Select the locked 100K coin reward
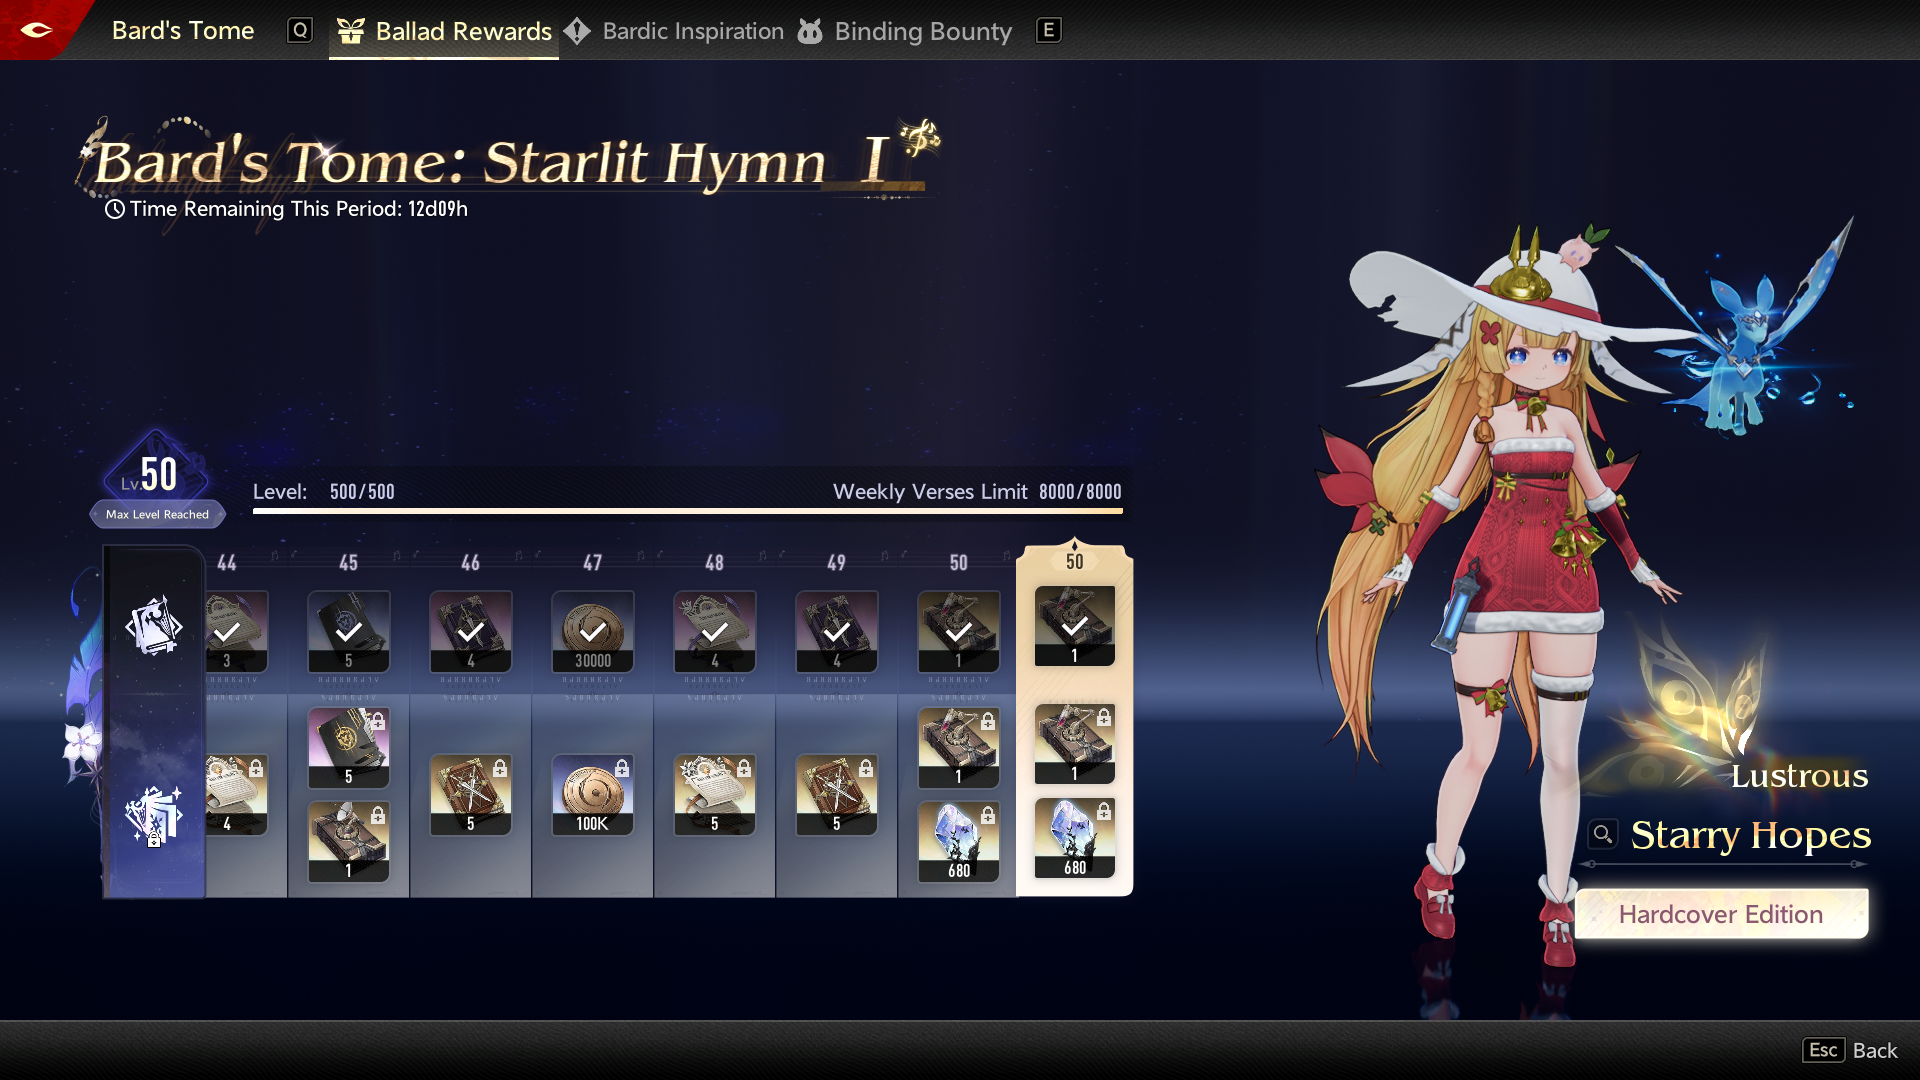 [592, 795]
